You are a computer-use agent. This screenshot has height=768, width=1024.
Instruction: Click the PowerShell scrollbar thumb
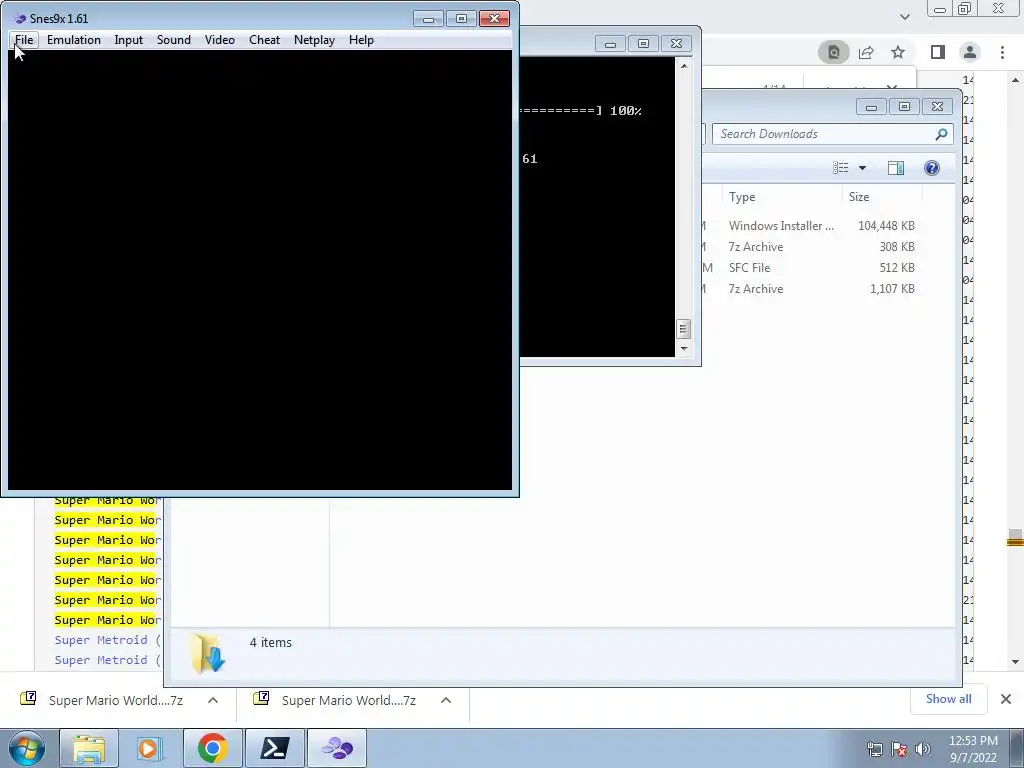[683, 328]
